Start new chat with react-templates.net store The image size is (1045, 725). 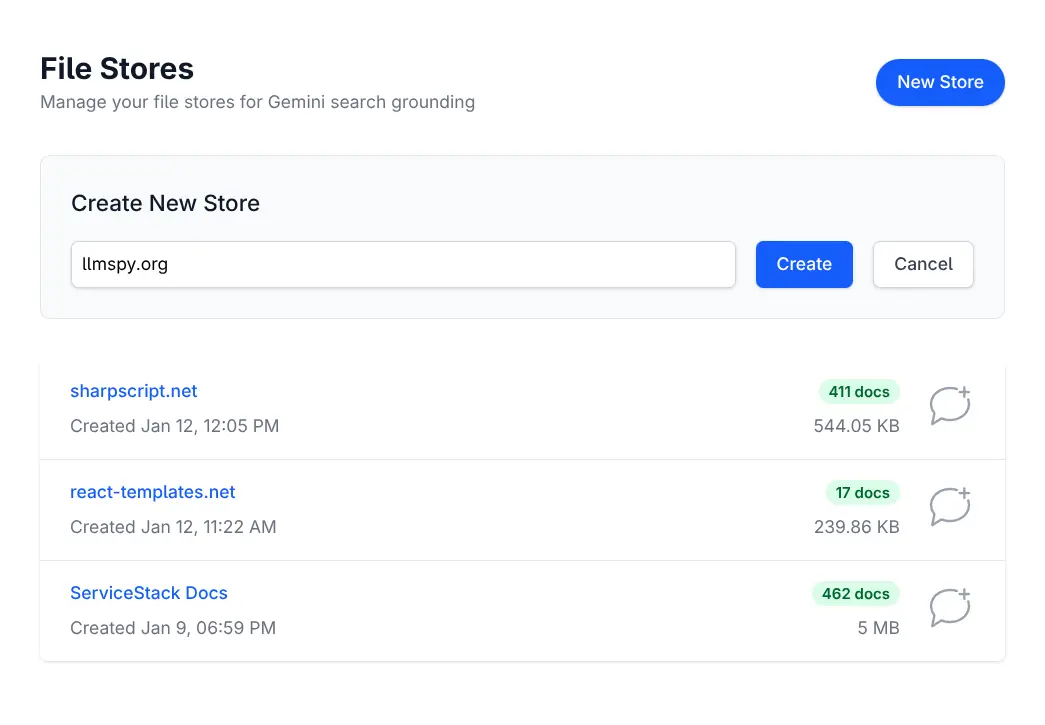[x=950, y=507]
